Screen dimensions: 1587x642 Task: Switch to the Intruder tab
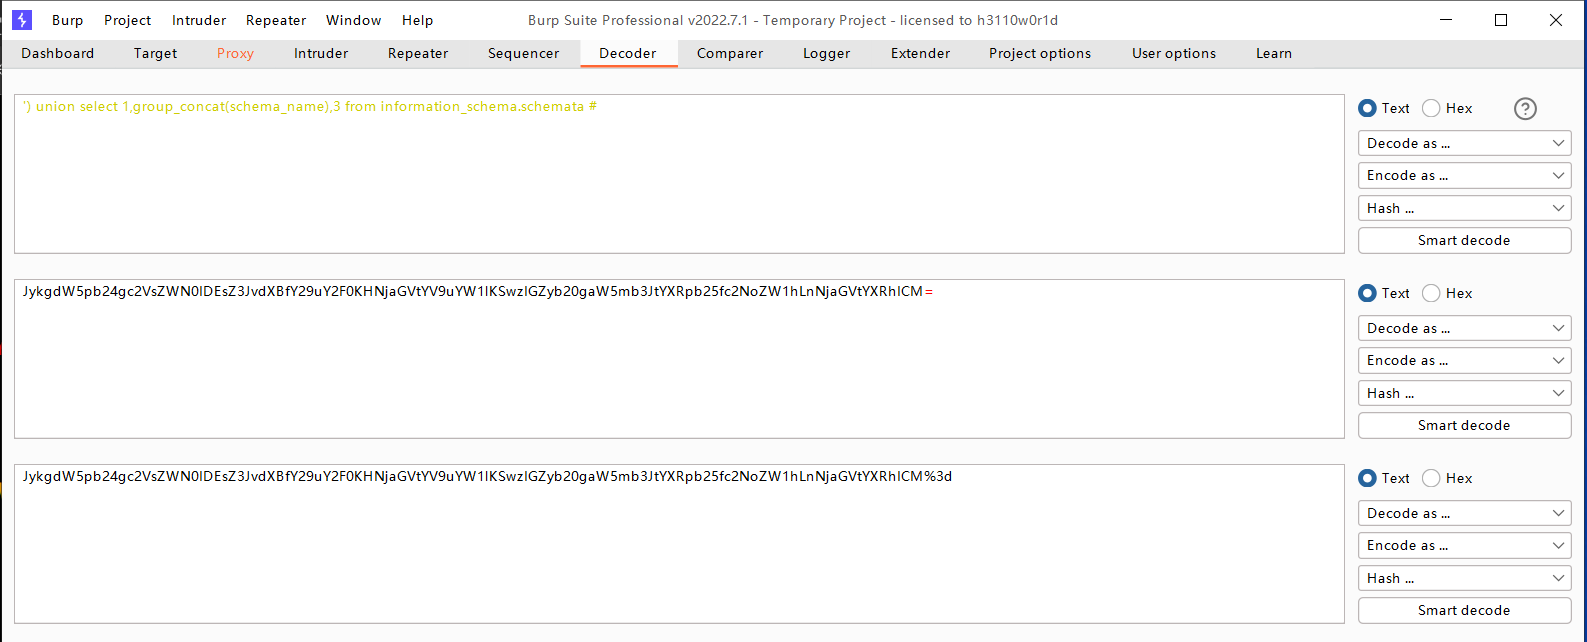(321, 53)
